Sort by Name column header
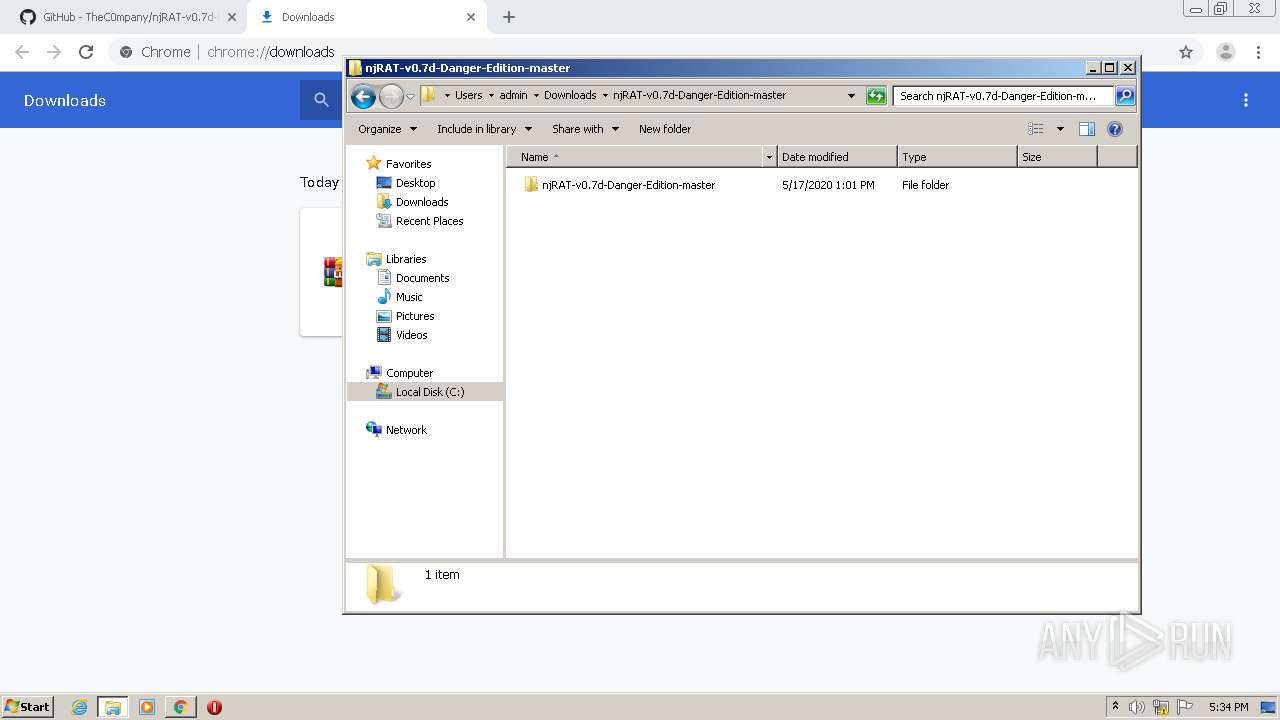 point(635,157)
